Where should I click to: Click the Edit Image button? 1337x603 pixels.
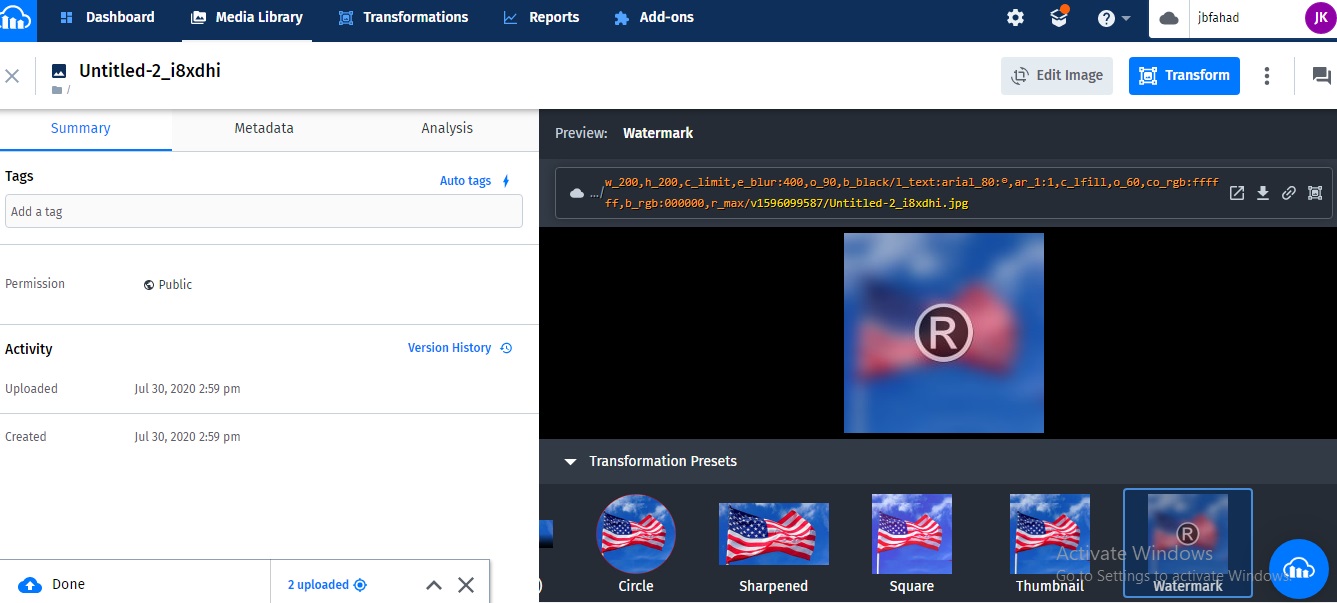tap(1057, 76)
